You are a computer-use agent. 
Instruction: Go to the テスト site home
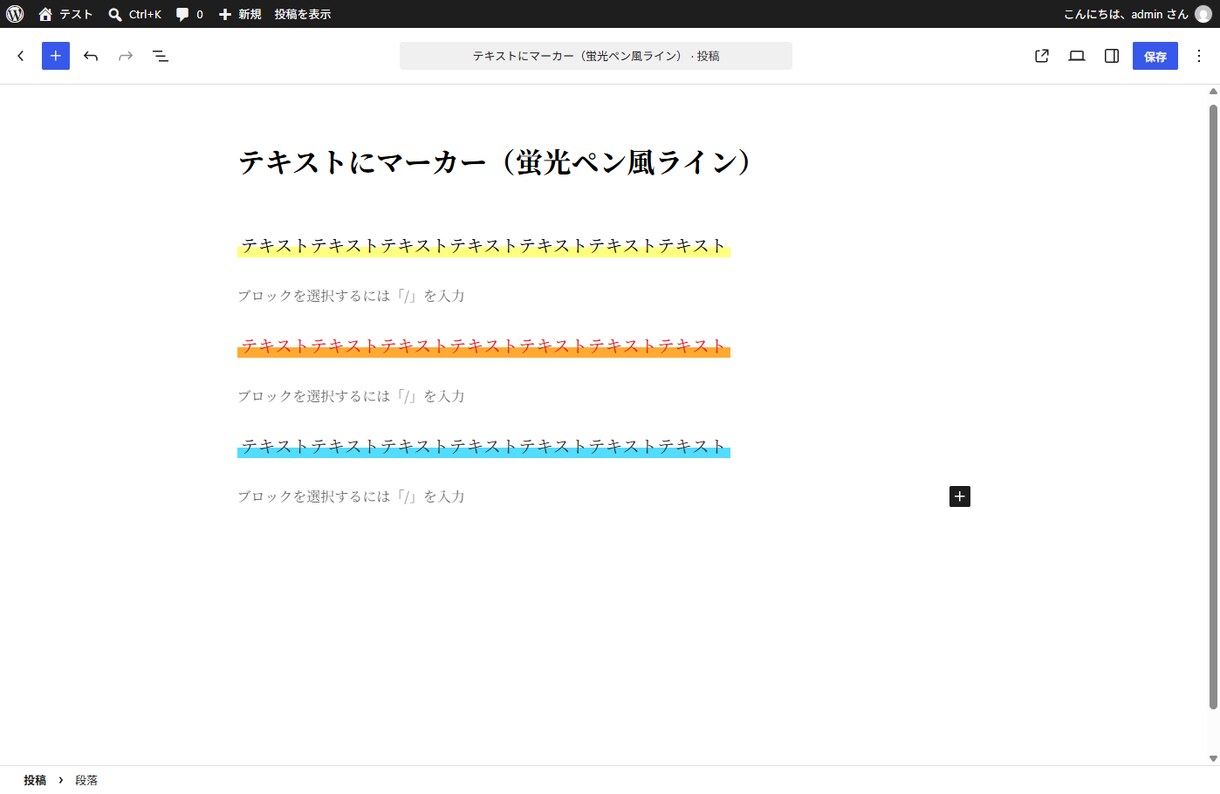pyautogui.click(x=65, y=14)
